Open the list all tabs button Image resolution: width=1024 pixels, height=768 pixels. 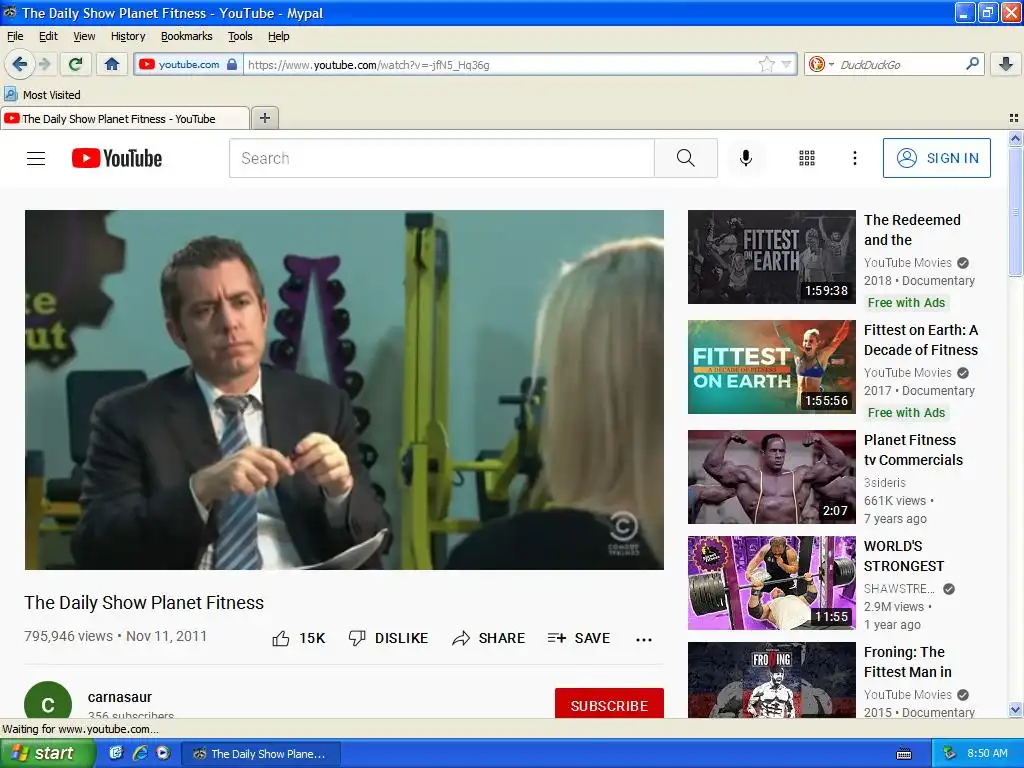click(1014, 118)
